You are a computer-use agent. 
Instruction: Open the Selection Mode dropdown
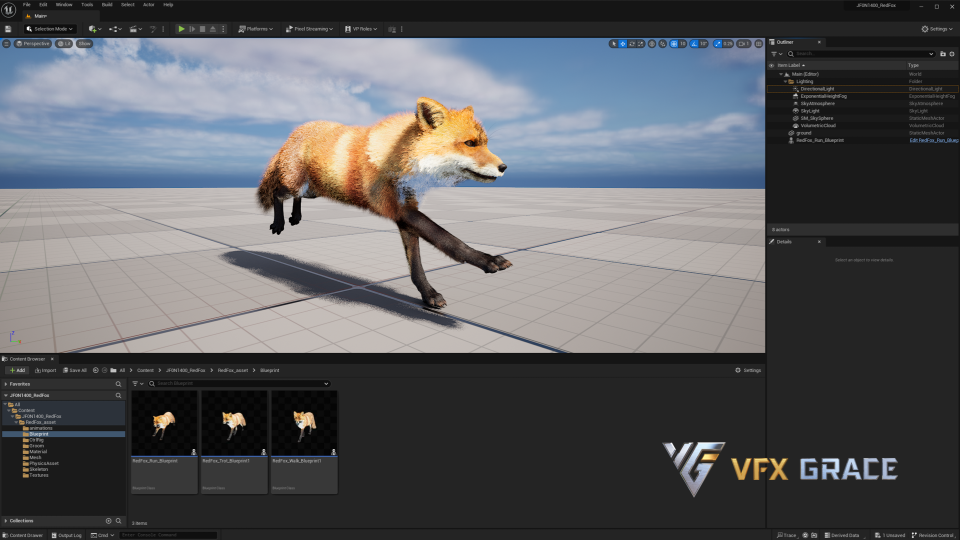tap(50, 29)
